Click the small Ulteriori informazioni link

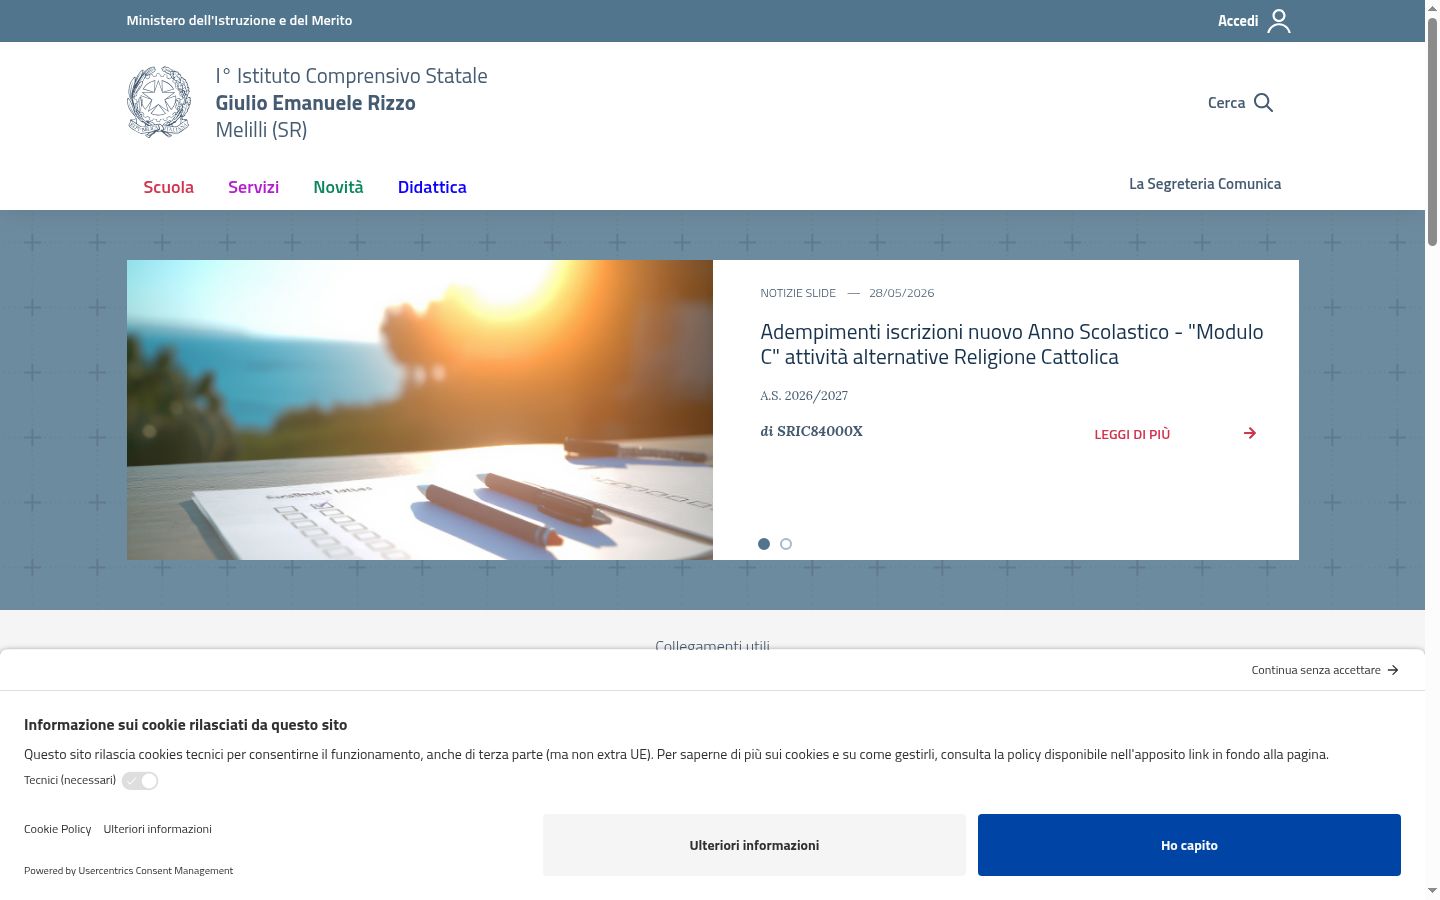pyautogui.click(x=157, y=829)
